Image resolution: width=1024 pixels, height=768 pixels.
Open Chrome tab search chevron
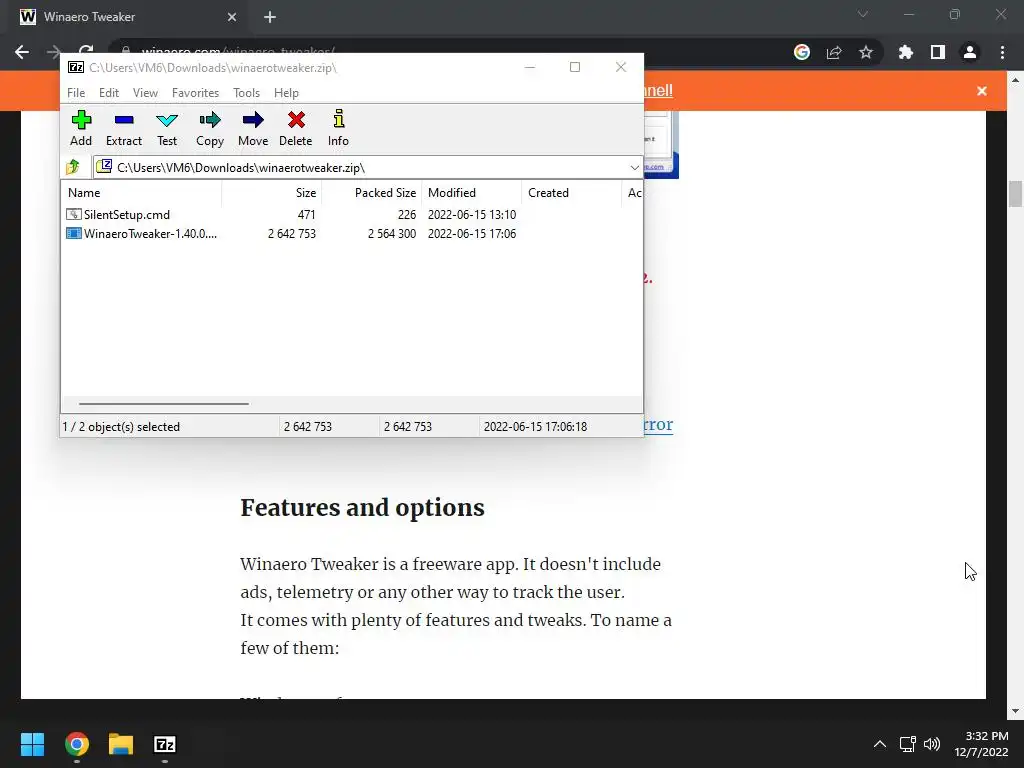[863, 14]
